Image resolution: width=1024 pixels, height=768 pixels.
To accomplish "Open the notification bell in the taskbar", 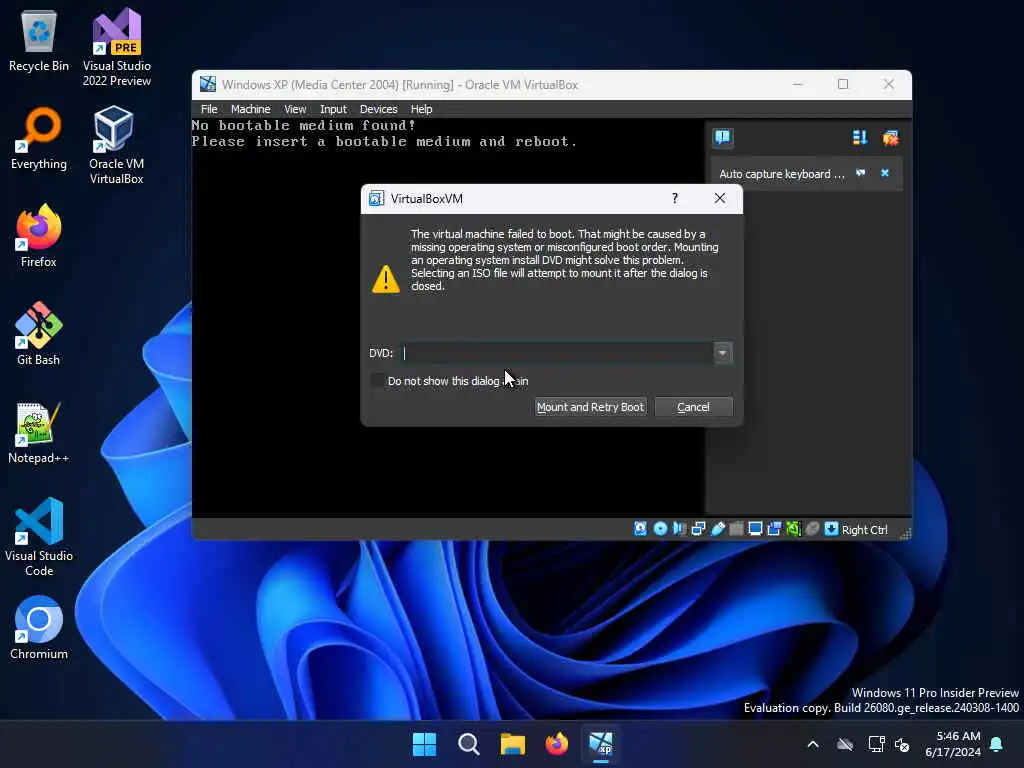I will (997, 744).
